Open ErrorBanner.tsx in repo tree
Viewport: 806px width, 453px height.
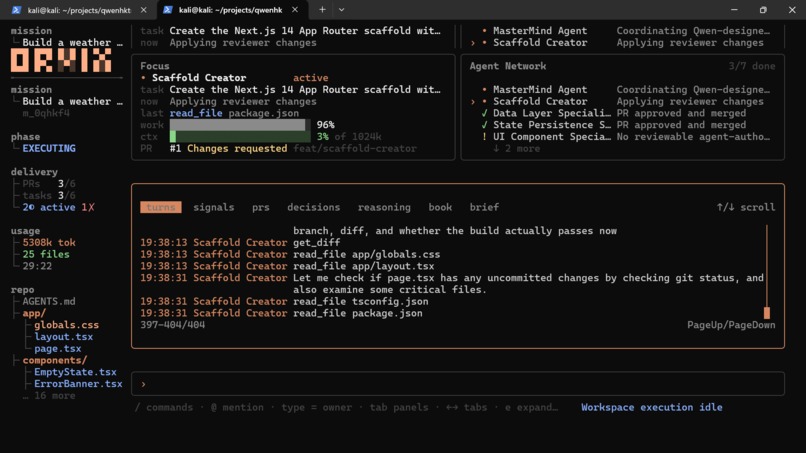point(78,384)
